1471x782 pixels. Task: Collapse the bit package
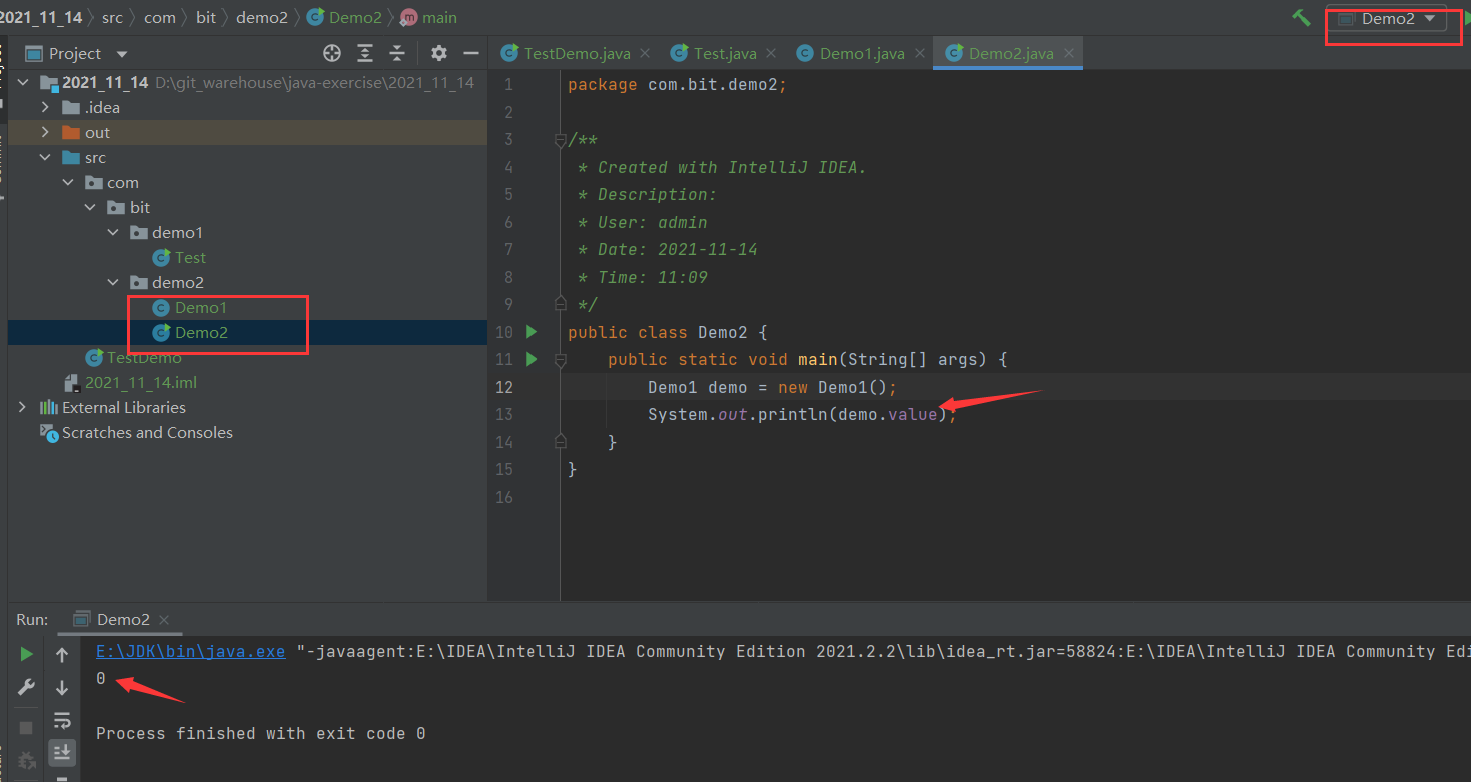(x=91, y=207)
